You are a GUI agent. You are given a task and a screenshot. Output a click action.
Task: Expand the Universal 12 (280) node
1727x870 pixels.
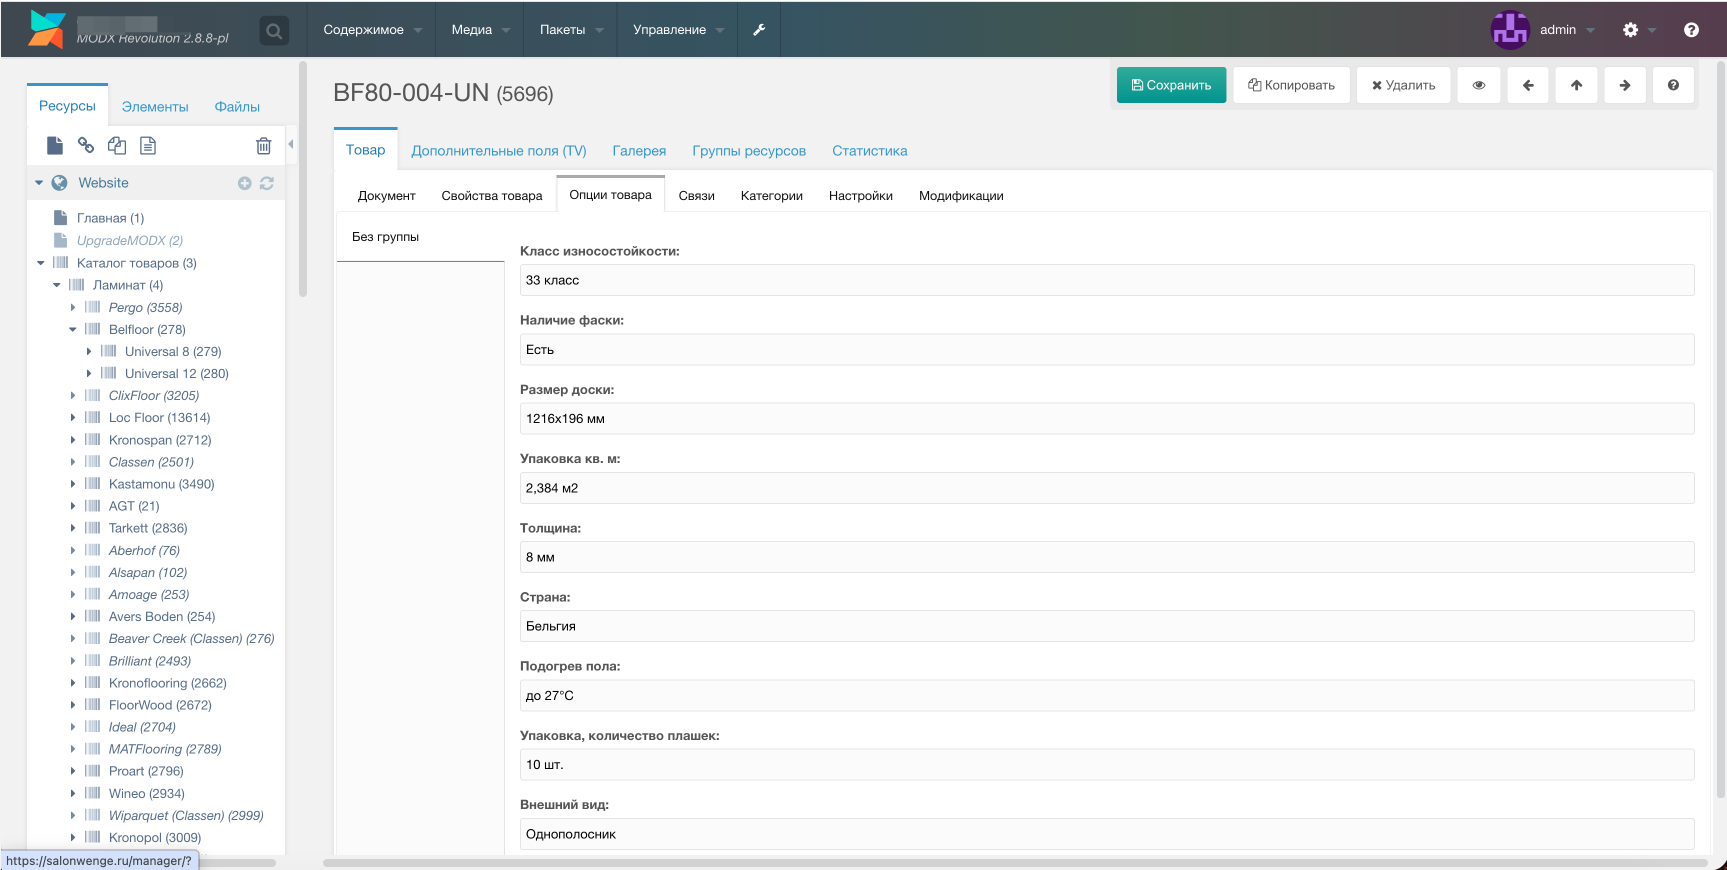tap(89, 373)
